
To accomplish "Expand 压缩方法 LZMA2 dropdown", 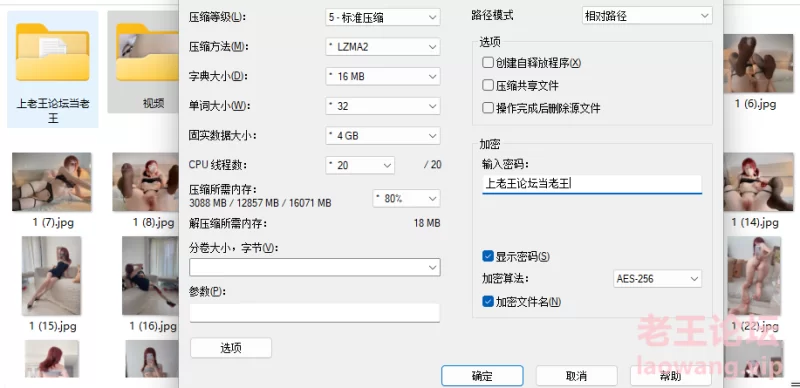I will [383, 47].
